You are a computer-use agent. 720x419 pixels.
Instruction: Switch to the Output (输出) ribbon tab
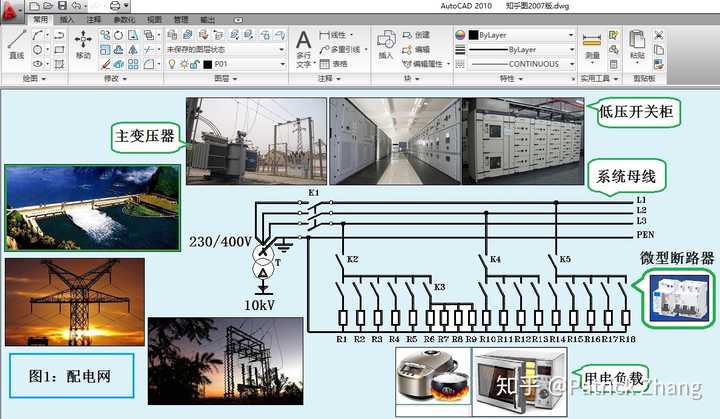[x=208, y=20]
